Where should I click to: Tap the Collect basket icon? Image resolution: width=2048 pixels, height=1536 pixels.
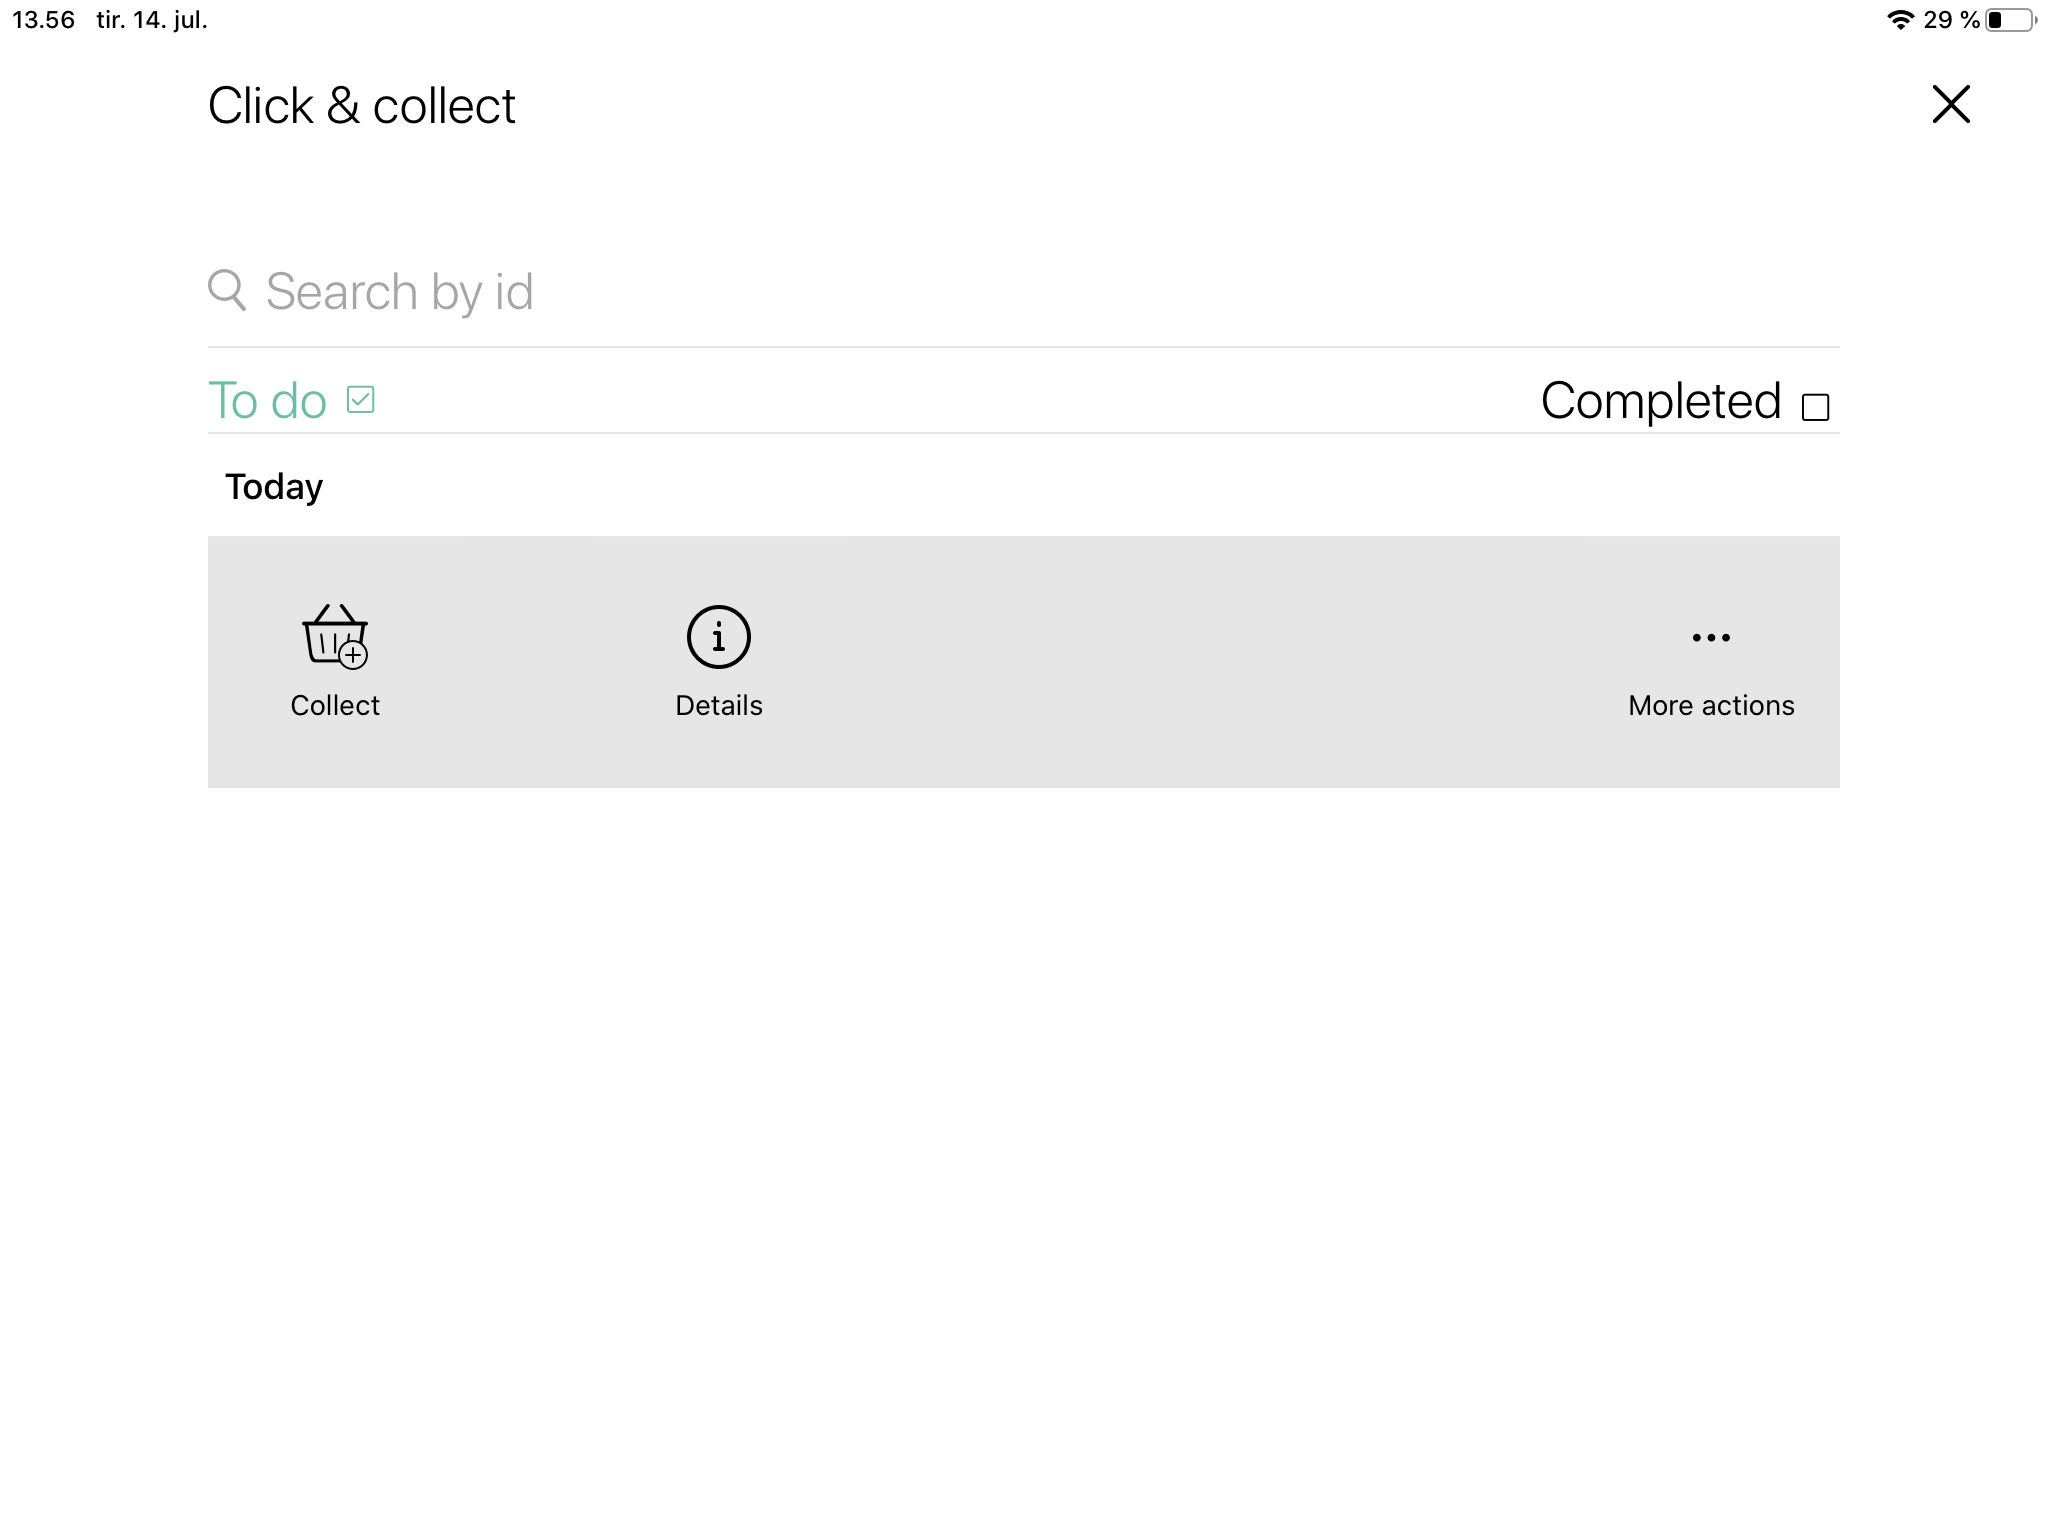(335, 636)
